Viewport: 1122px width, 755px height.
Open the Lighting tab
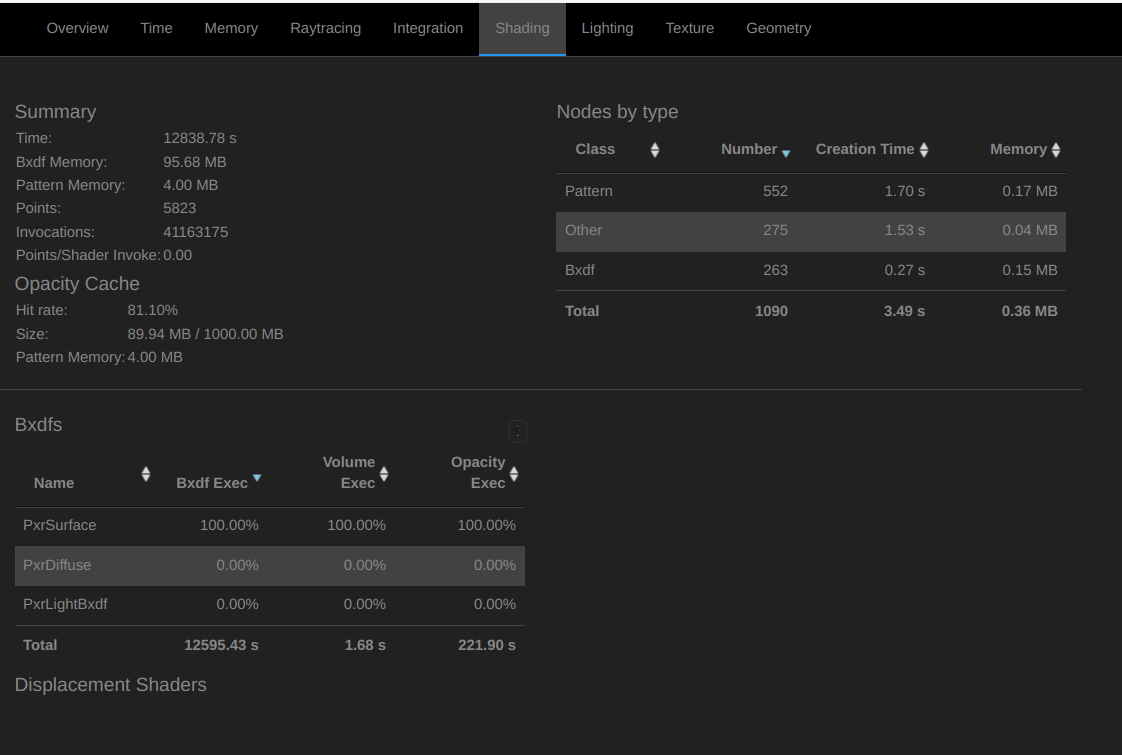pyautogui.click(x=607, y=28)
